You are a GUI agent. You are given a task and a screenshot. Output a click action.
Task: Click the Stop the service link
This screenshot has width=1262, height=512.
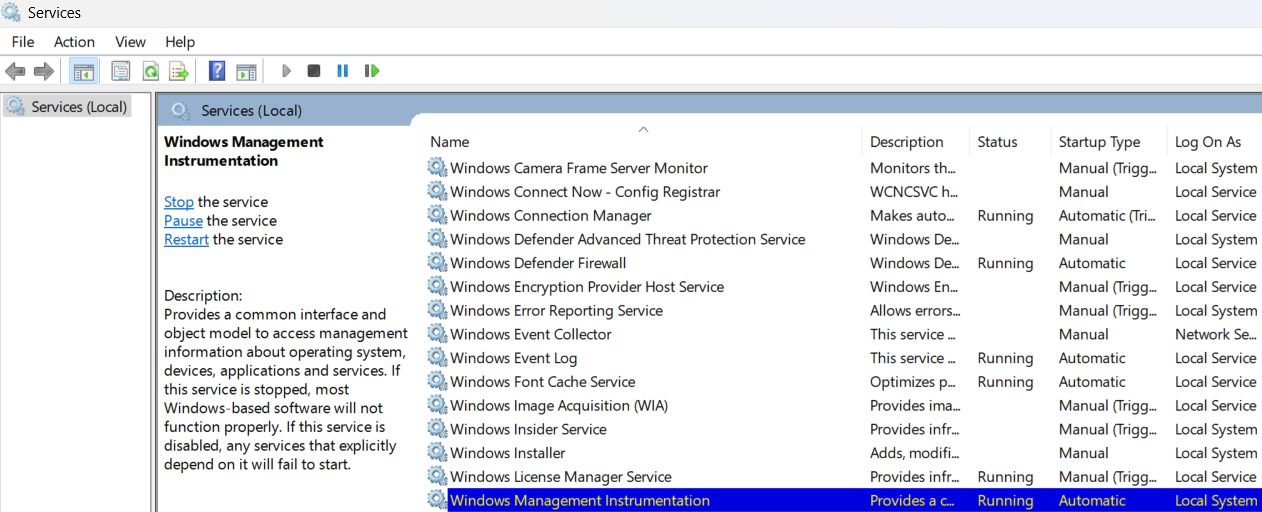(179, 202)
